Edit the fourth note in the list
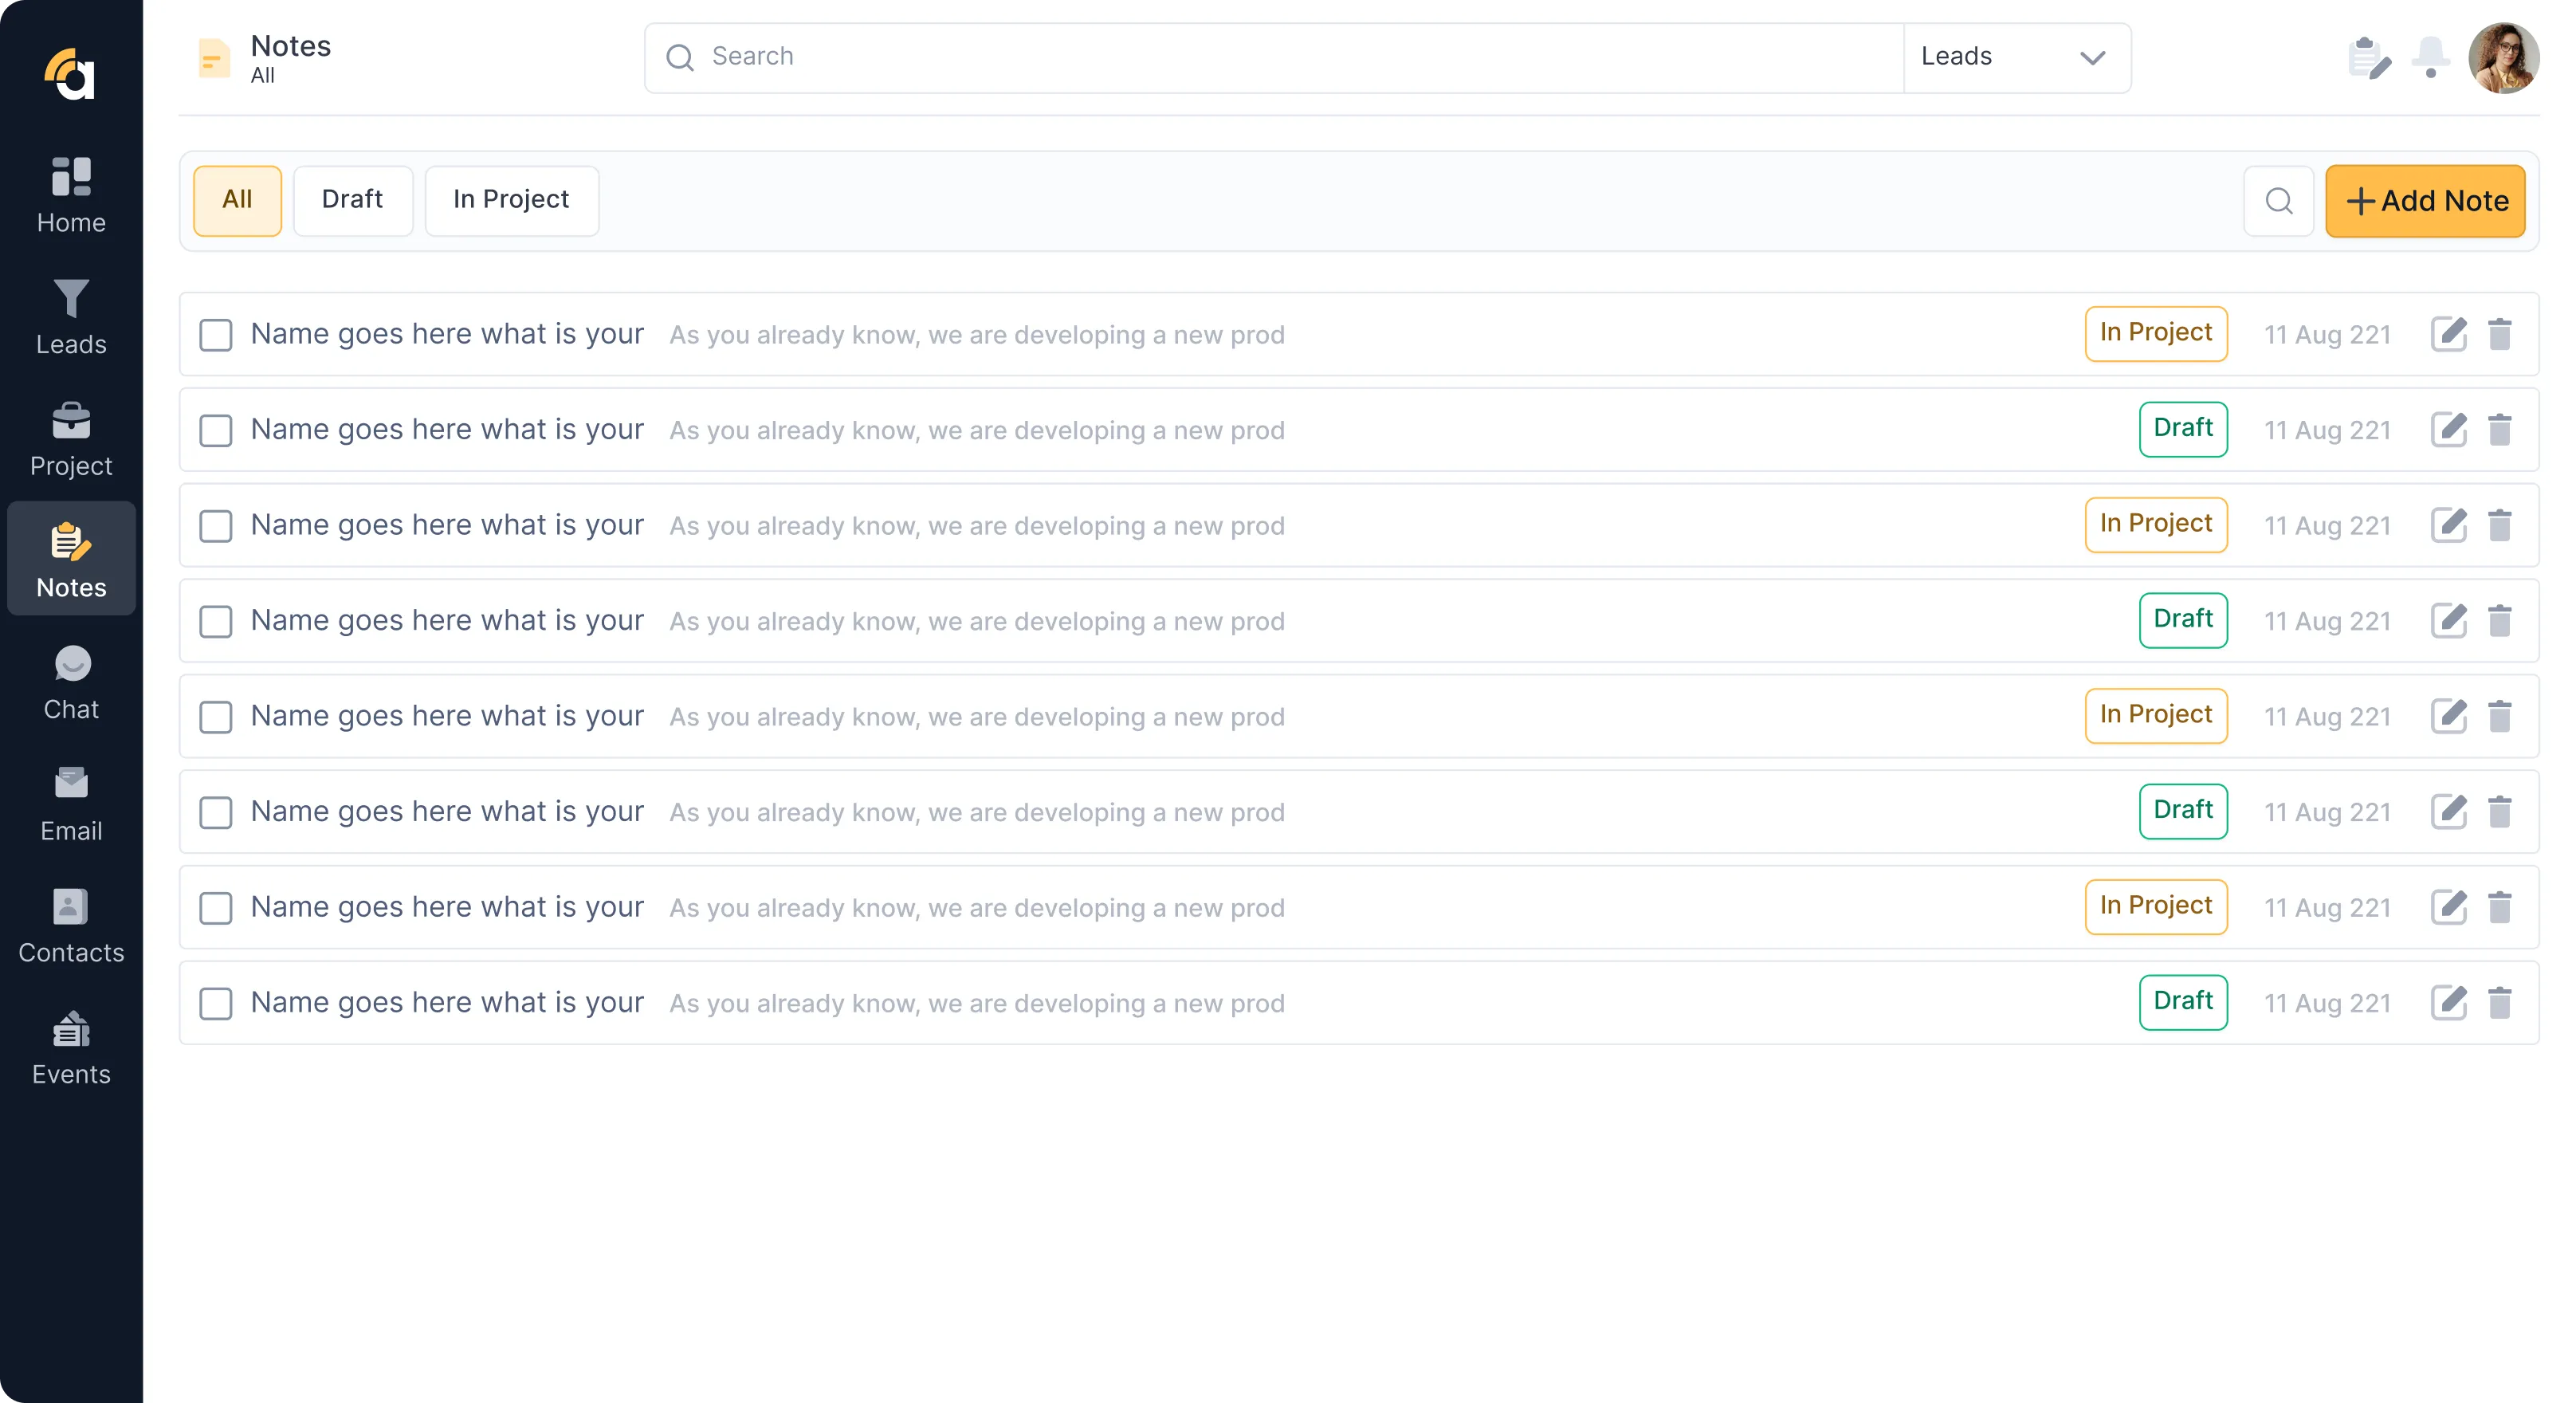 [2449, 621]
